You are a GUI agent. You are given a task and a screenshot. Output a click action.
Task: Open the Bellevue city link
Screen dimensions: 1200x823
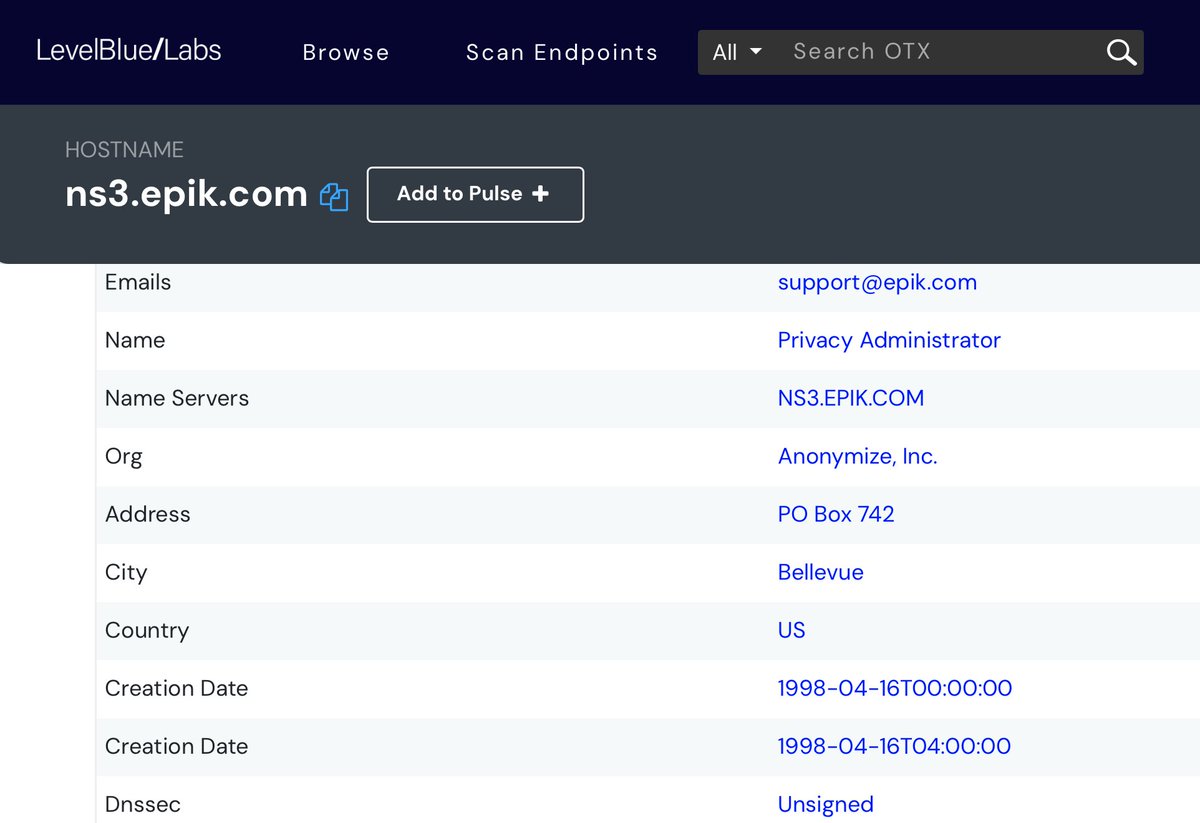[820, 572]
